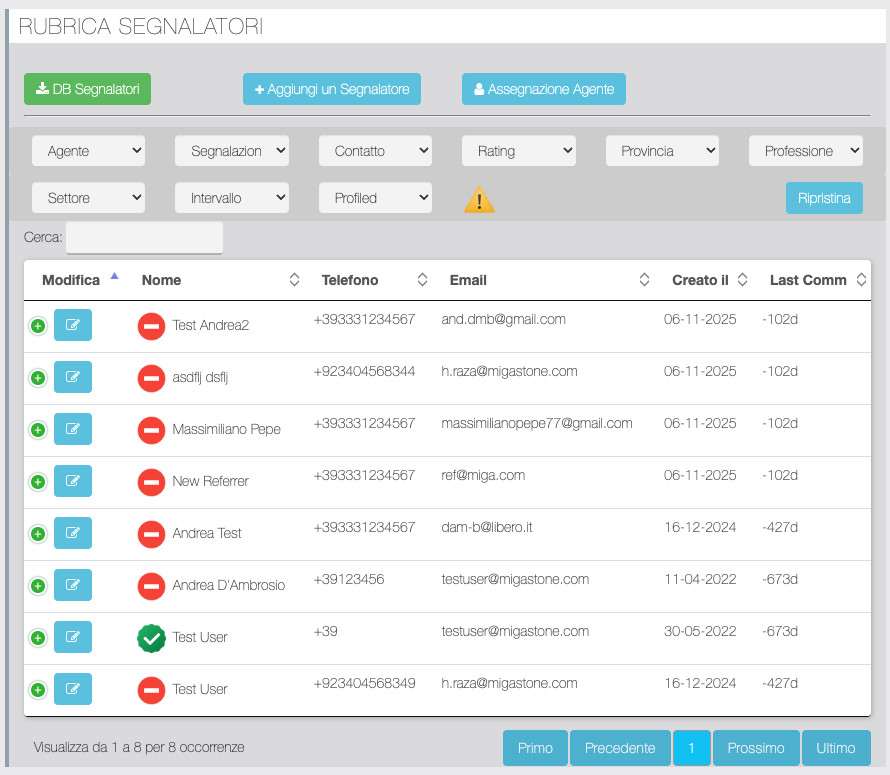Screen dimensions: 890x775
Task: Click red status icon for Massimiliano Pepe
Action: coord(151,430)
